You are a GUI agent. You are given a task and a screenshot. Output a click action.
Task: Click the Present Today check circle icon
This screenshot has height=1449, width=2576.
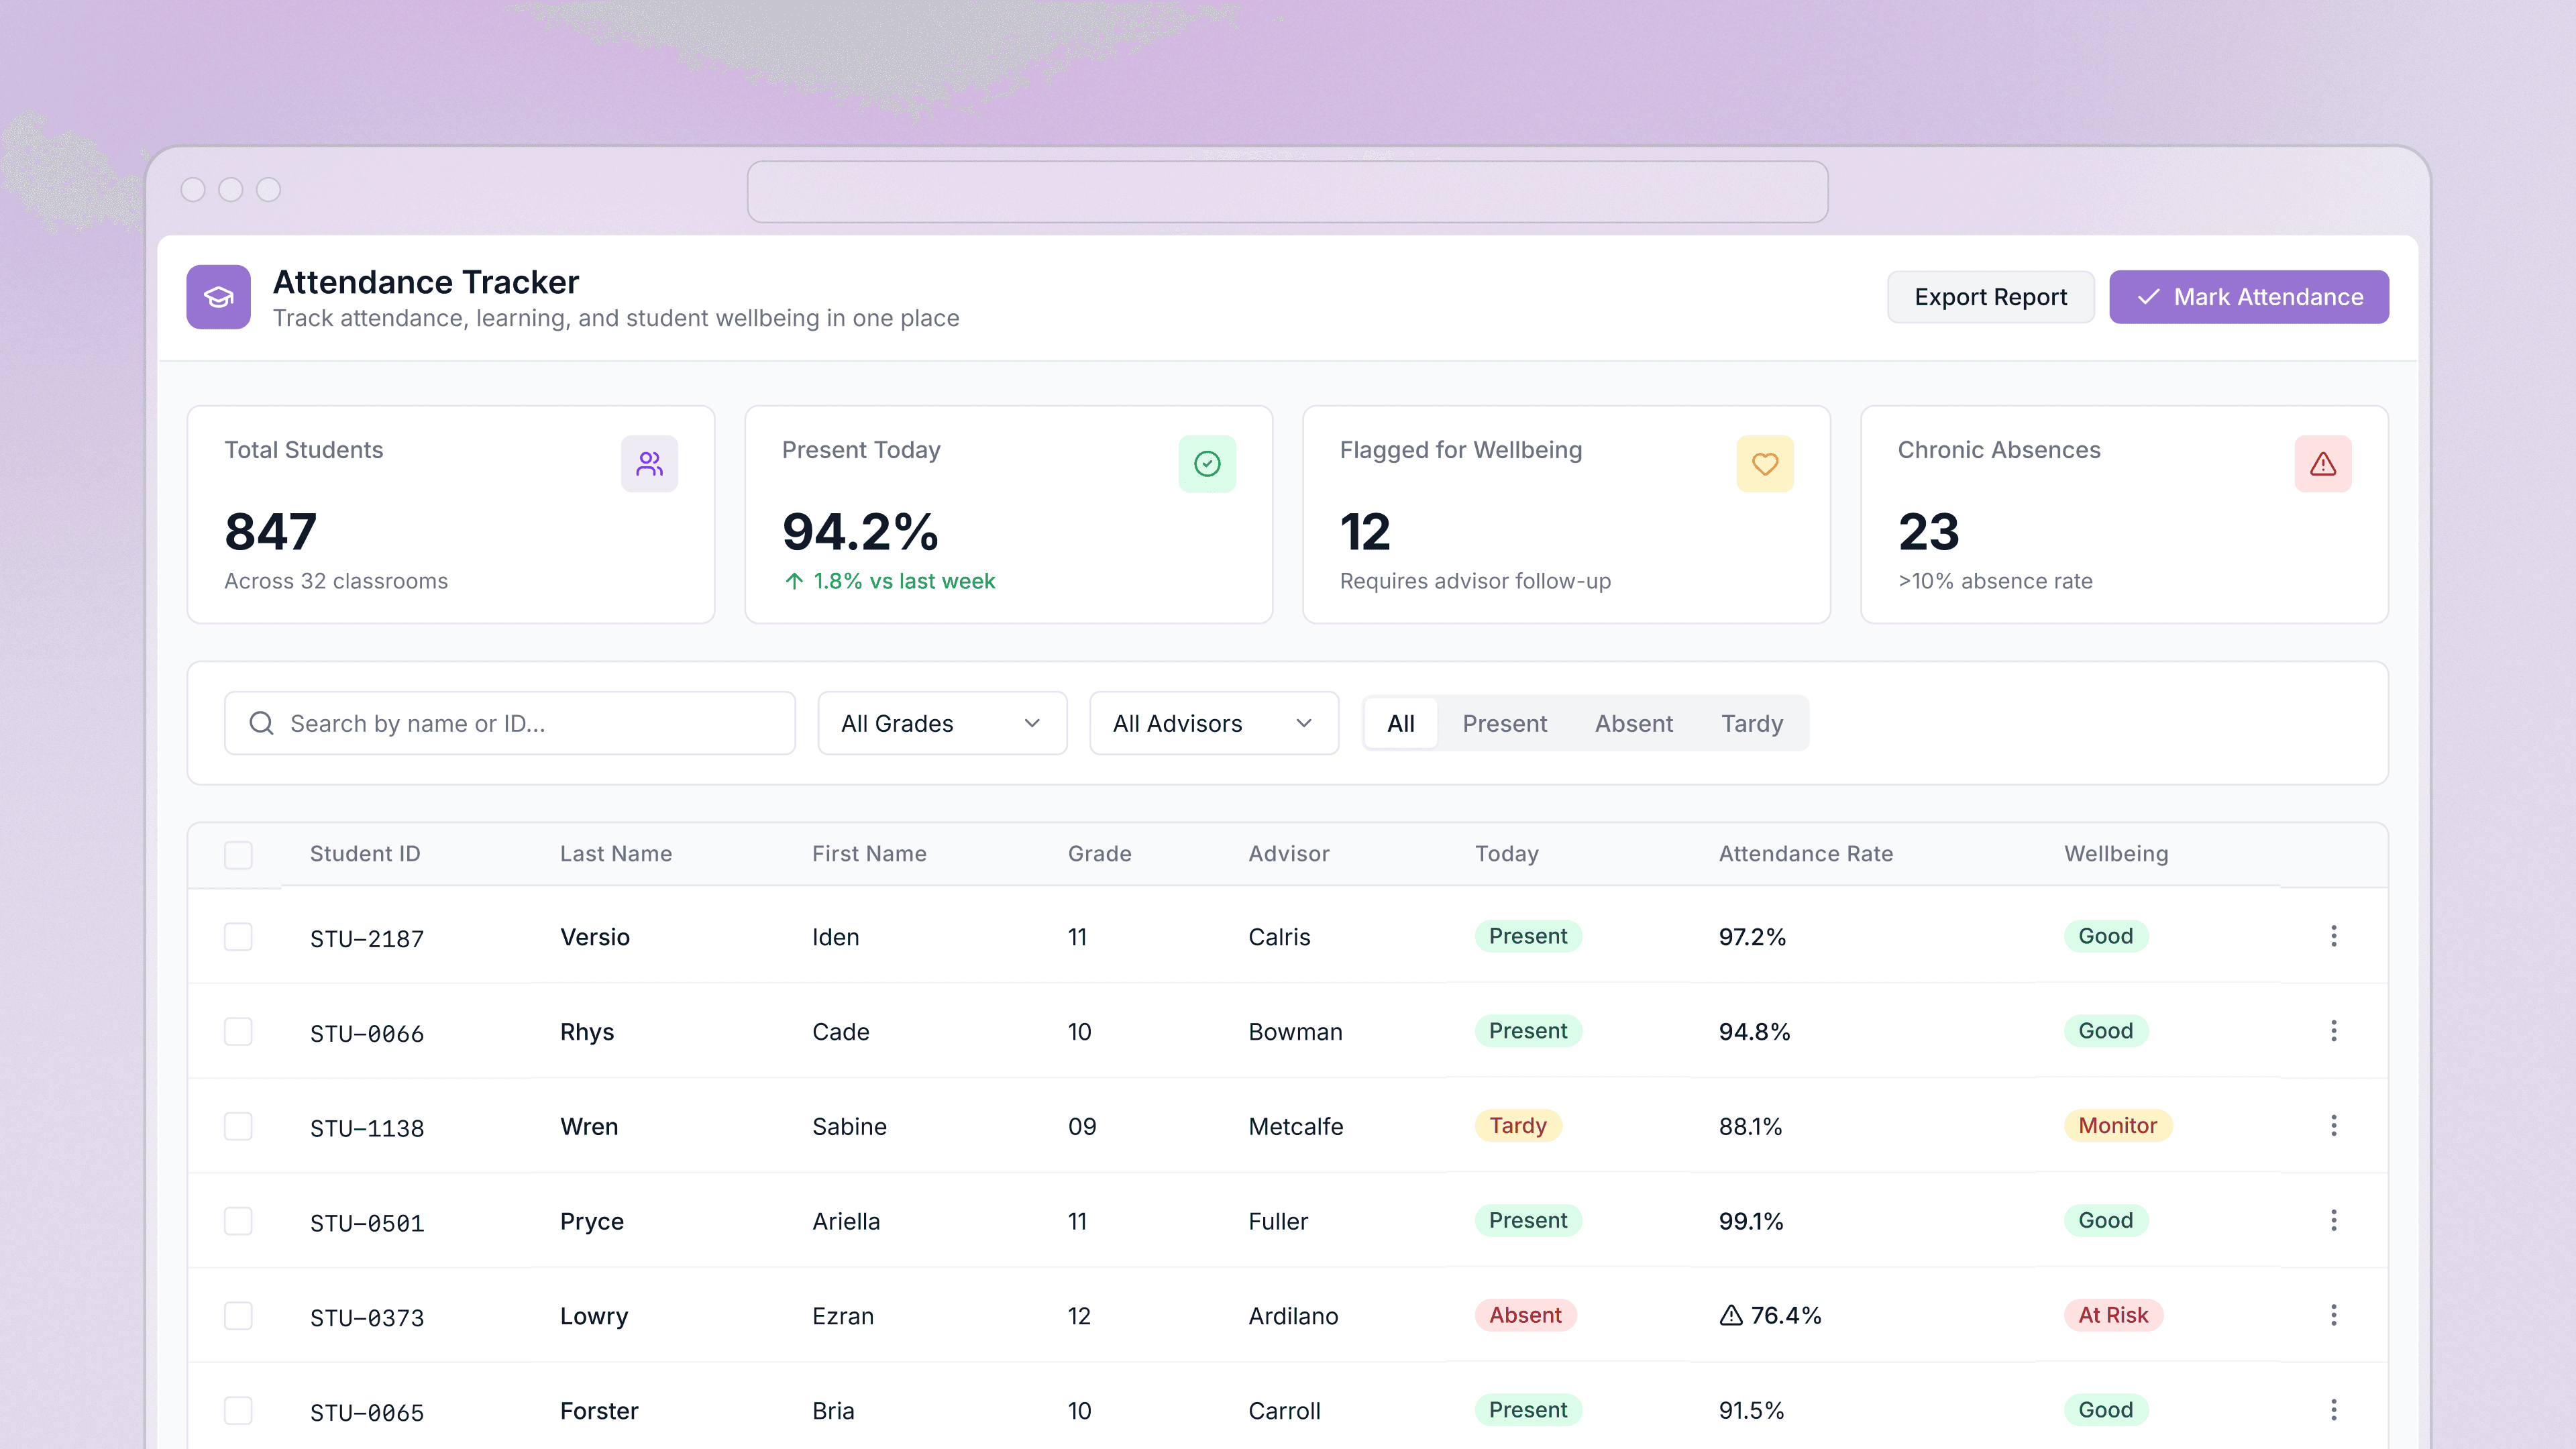pyautogui.click(x=1207, y=464)
